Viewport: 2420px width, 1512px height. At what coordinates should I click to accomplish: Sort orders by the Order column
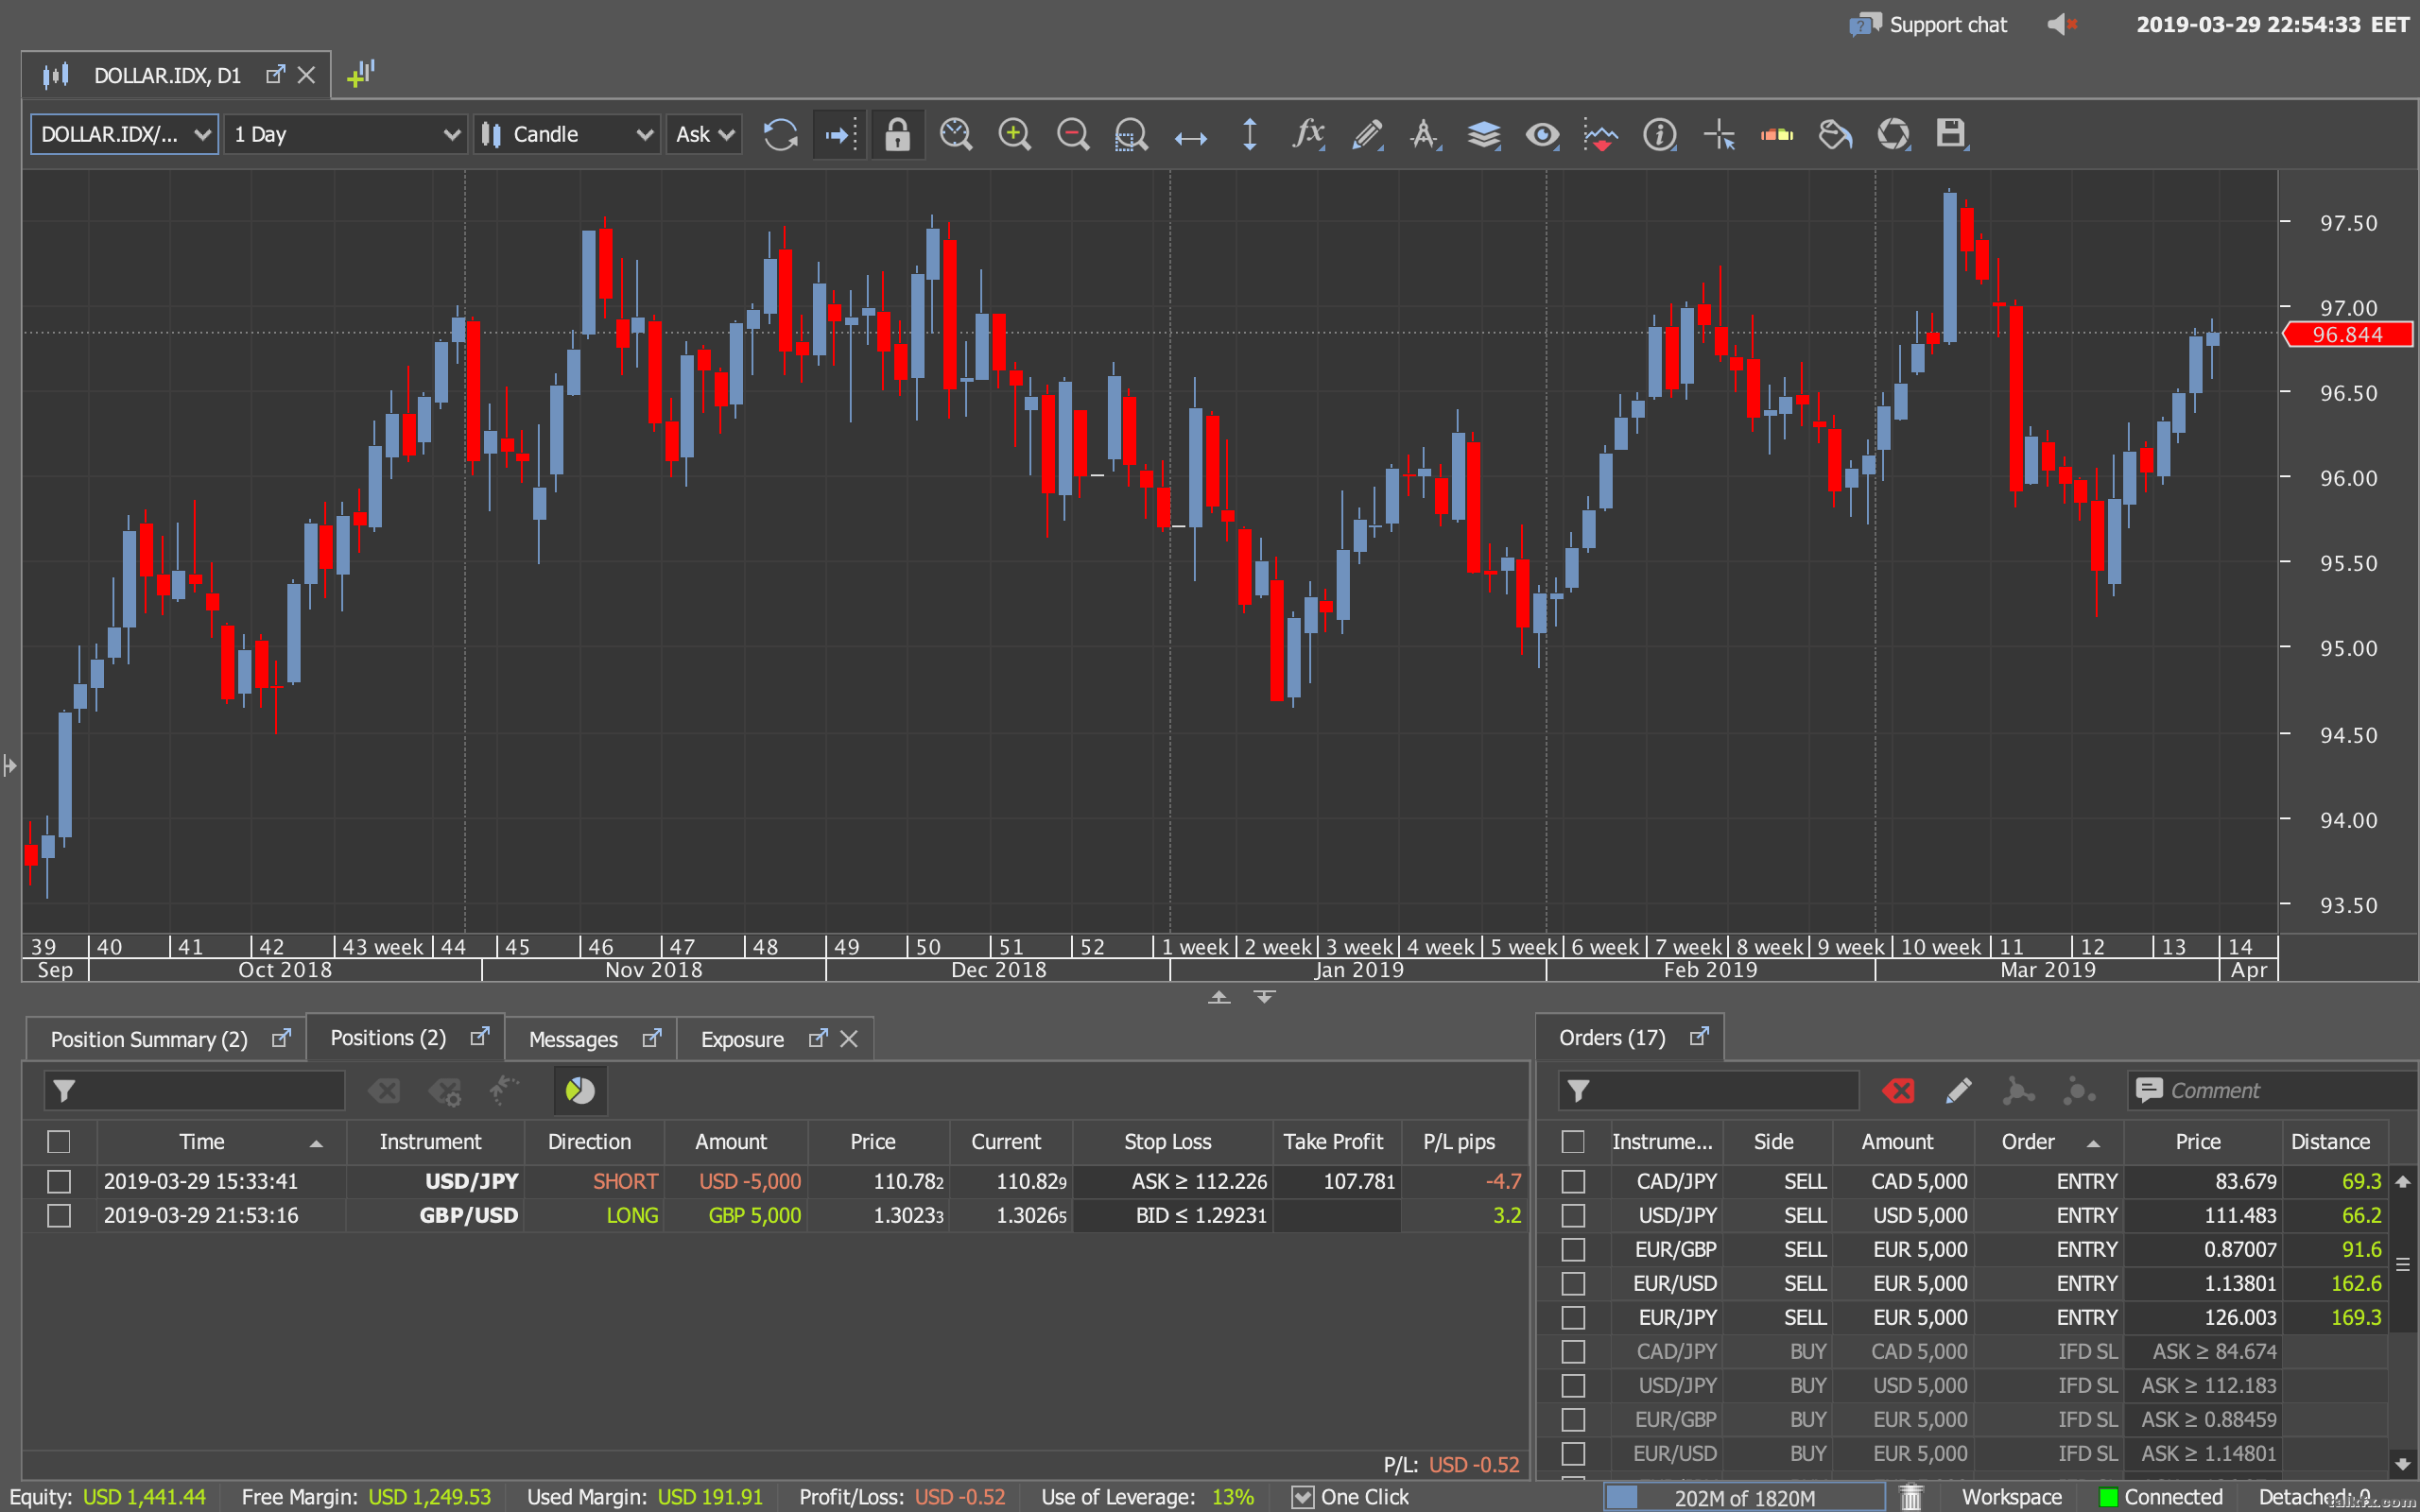click(2048, 1141)
